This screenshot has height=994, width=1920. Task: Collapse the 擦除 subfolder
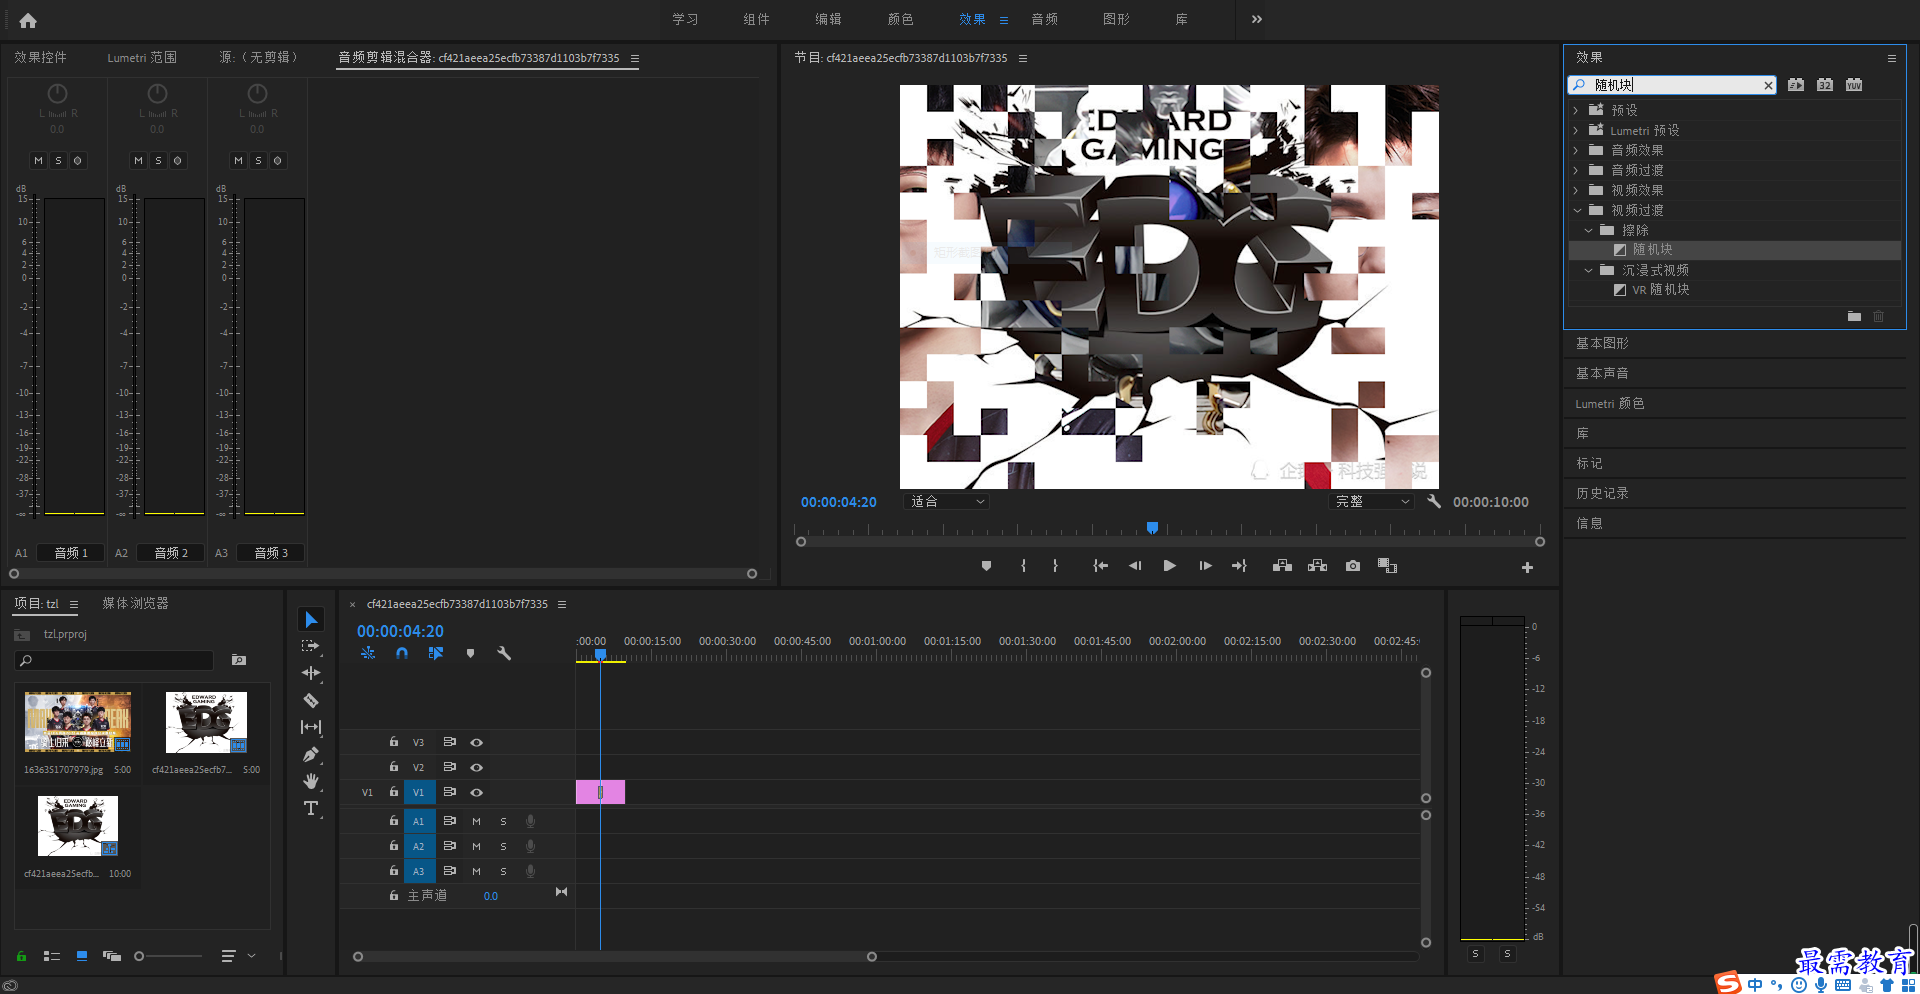(x=1588, y=230)
